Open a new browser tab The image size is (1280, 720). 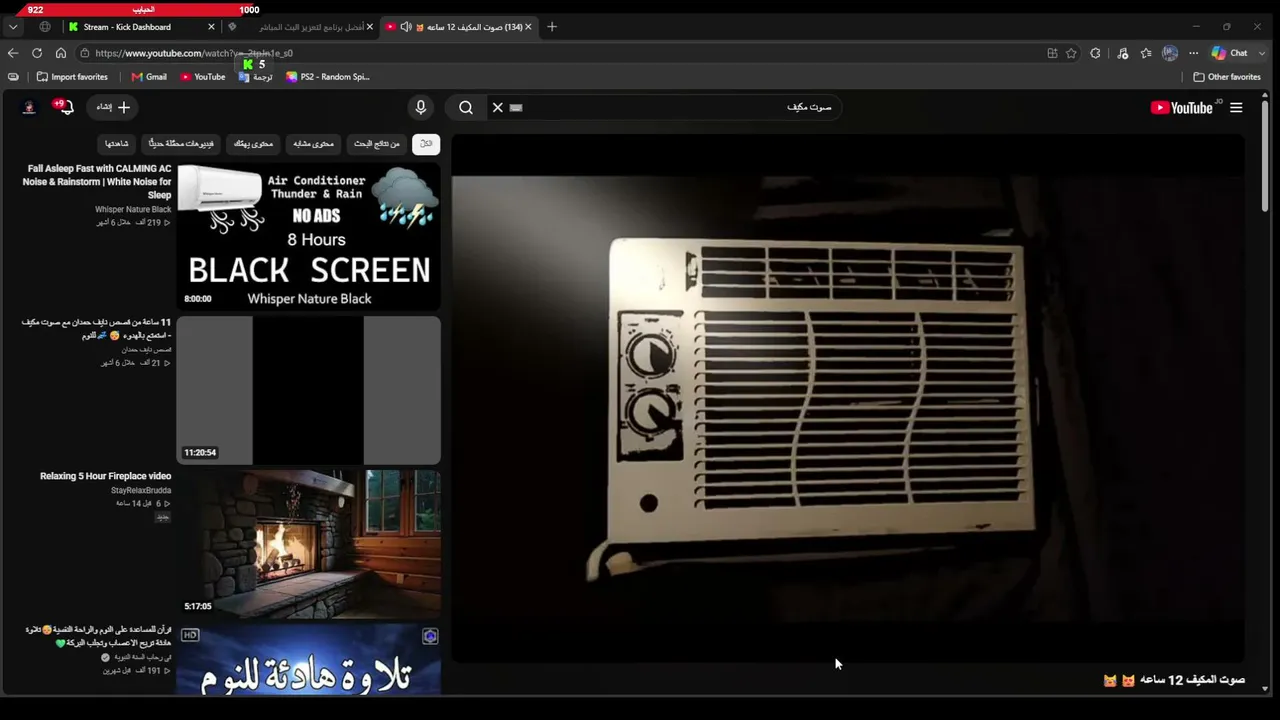[552, 27]
